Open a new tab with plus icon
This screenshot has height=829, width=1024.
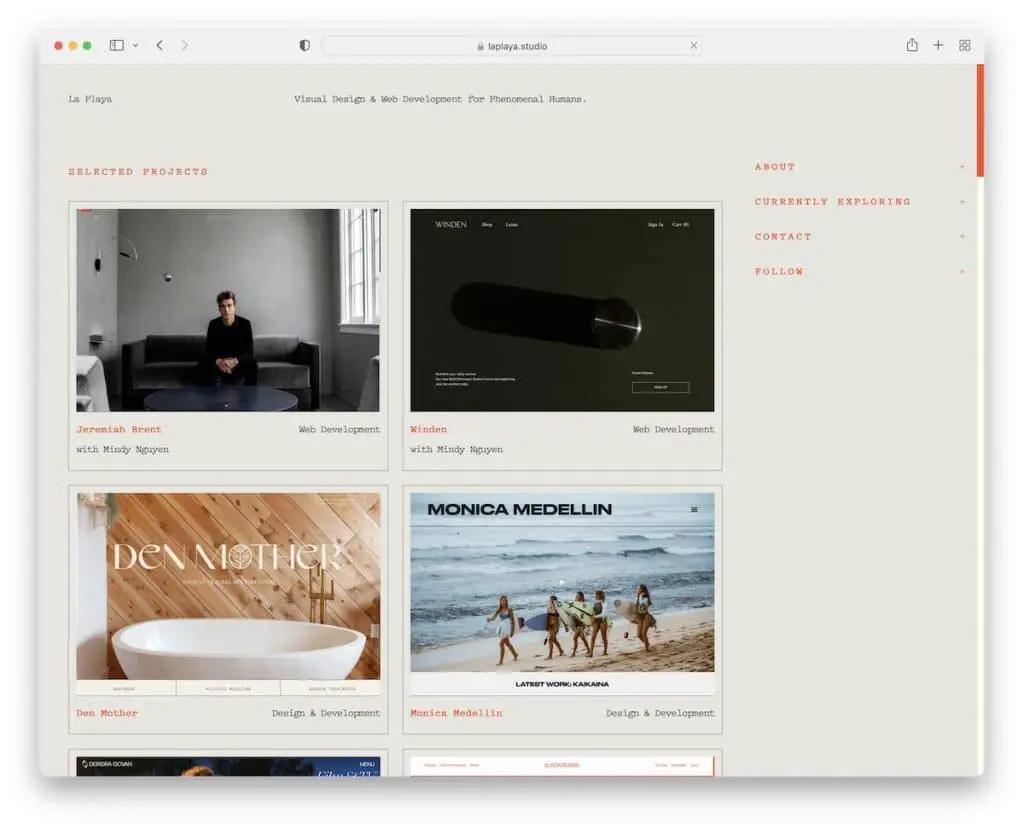(x=938, y=45)
